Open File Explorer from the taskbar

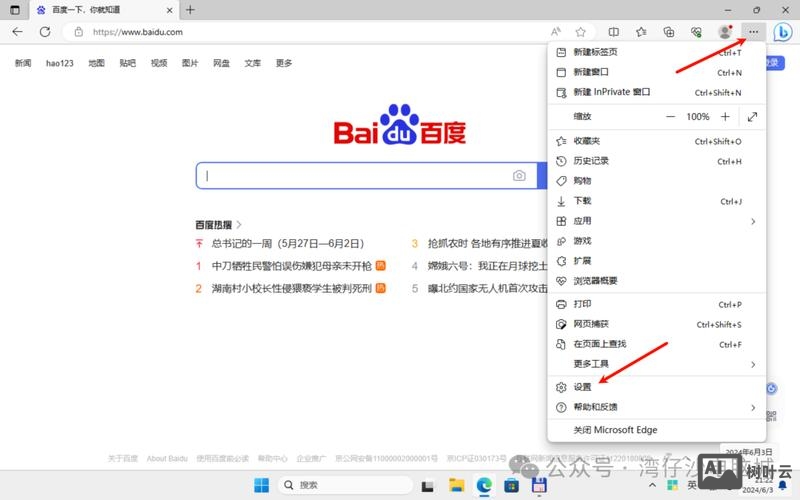click(456, 485)
